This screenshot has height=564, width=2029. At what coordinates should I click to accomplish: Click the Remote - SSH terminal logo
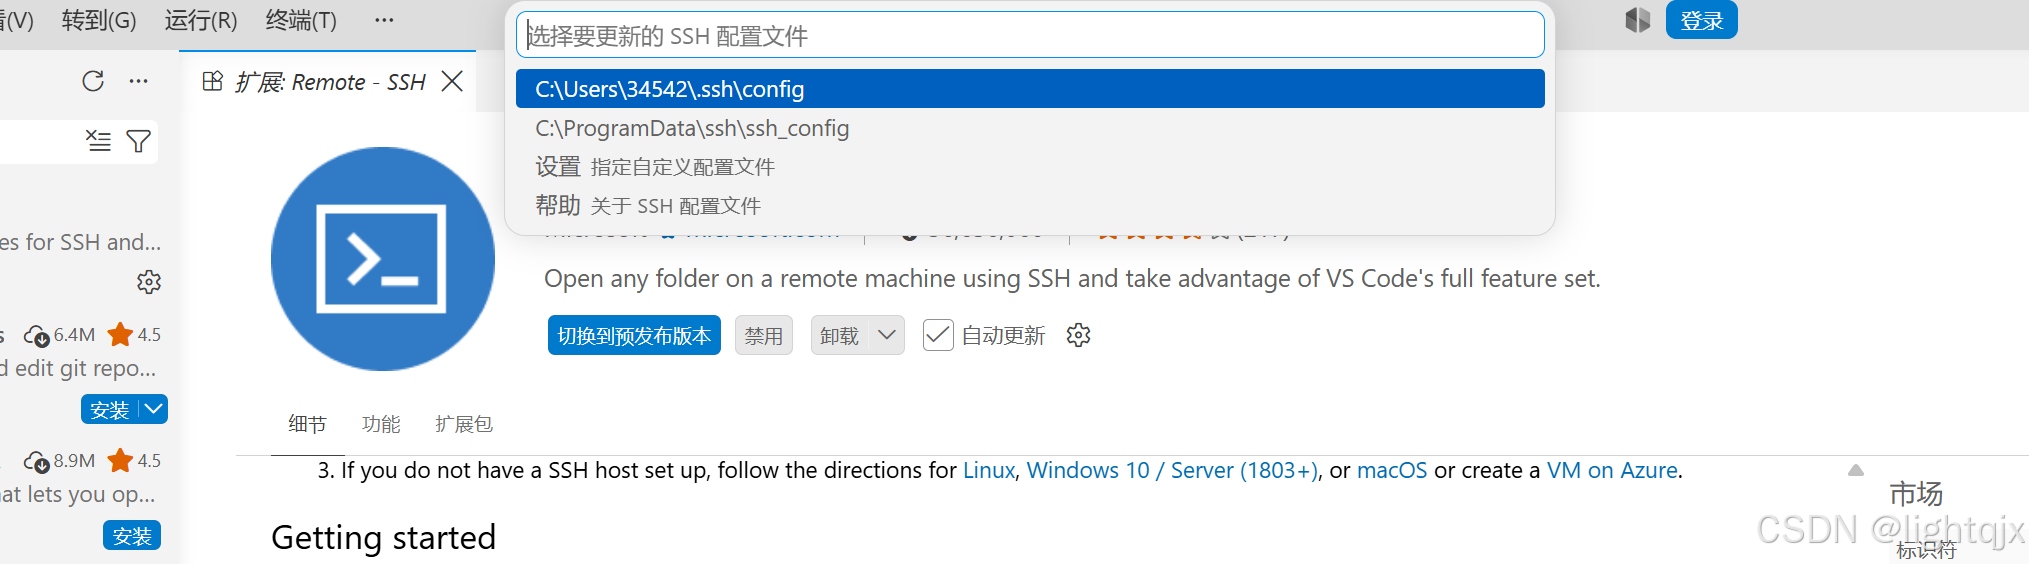(383, 259)
